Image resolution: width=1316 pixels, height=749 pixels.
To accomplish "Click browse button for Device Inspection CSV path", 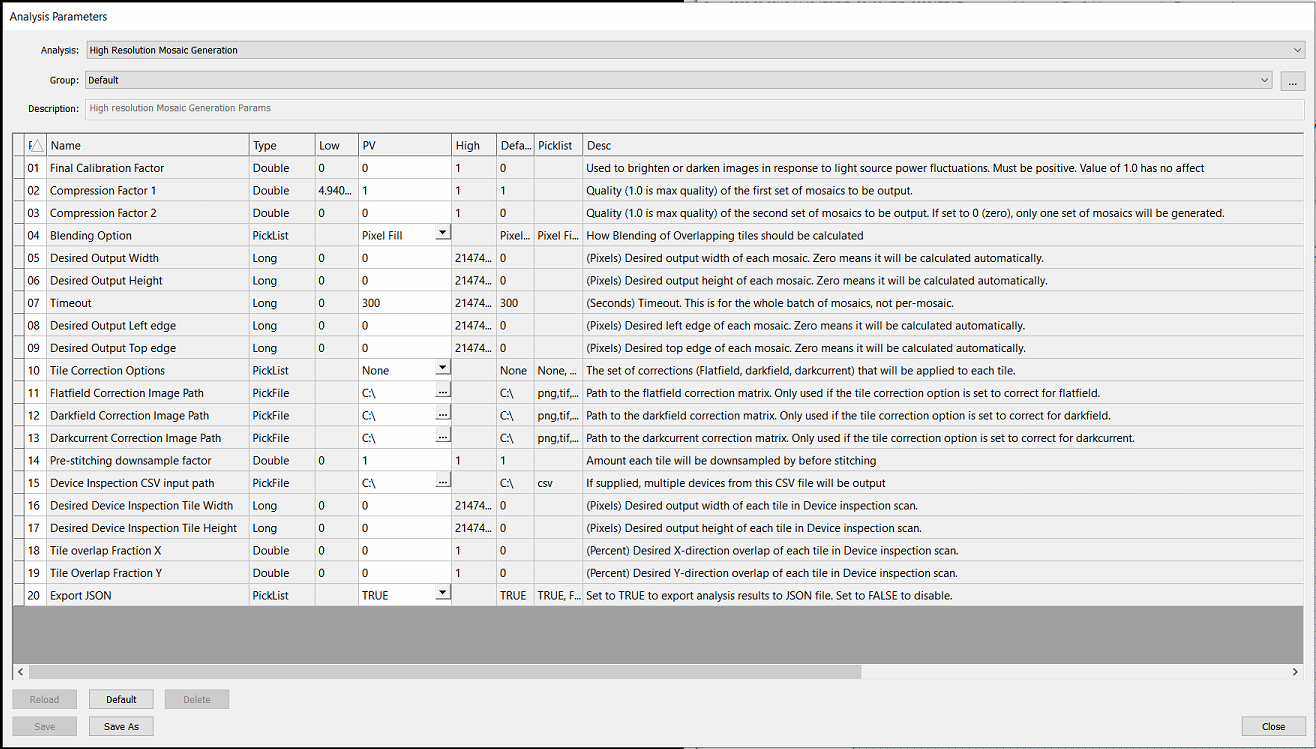I will (442, 483).
